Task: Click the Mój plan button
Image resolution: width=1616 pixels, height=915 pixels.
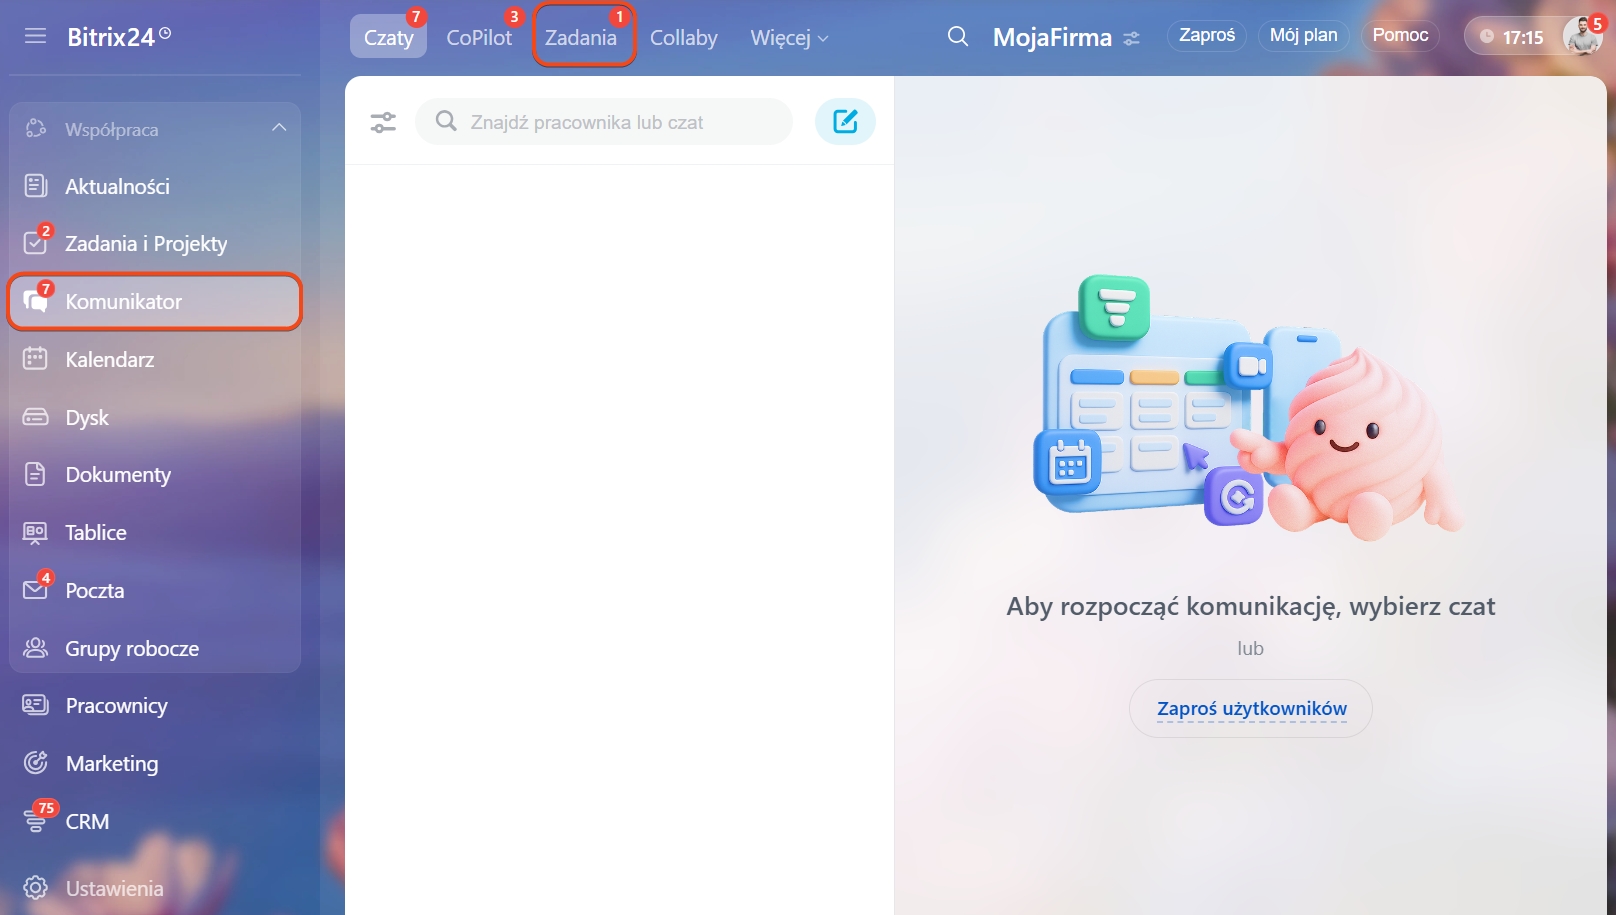Action: point(1304,35)
